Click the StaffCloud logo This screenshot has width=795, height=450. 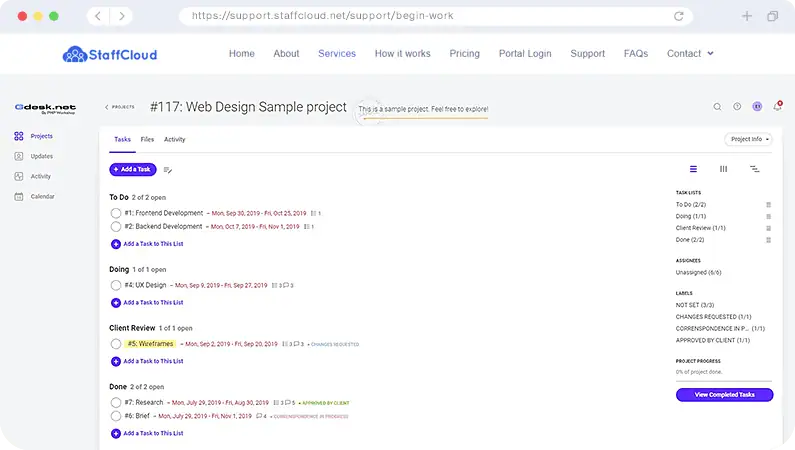110,54
